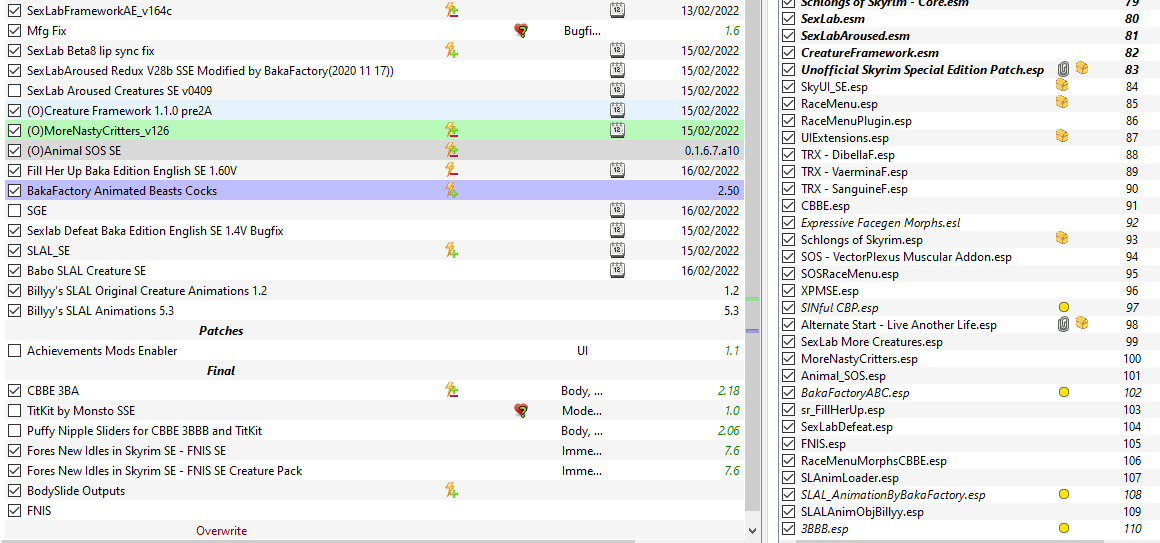Click the archive box icon on Unofficial Skyrim Special Edition Patch.esp
Viewport: 1160px width, 543px height.
point(1082,69)
